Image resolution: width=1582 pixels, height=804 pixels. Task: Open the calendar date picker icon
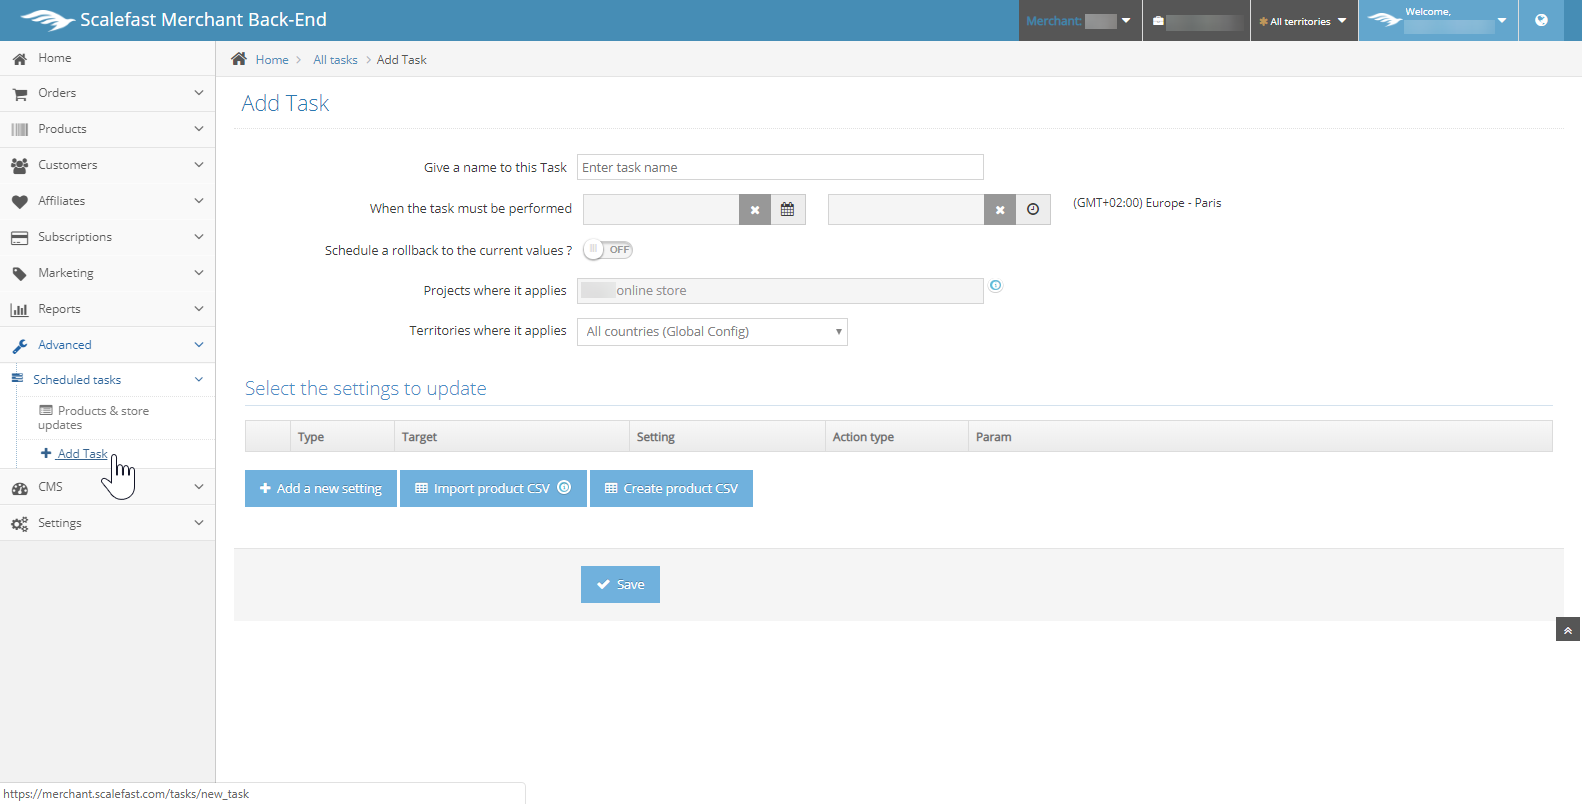787,210
